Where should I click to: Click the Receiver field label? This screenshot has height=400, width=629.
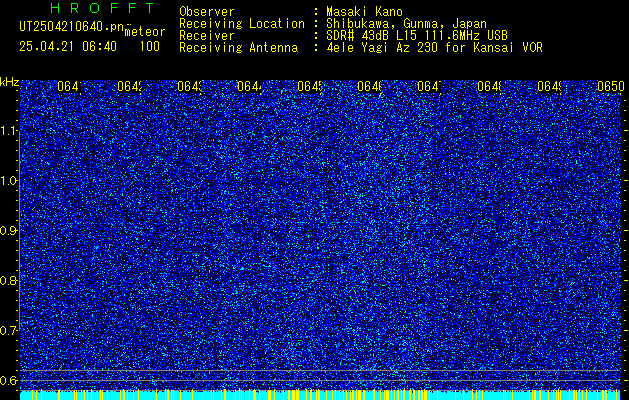click(207, 36)
